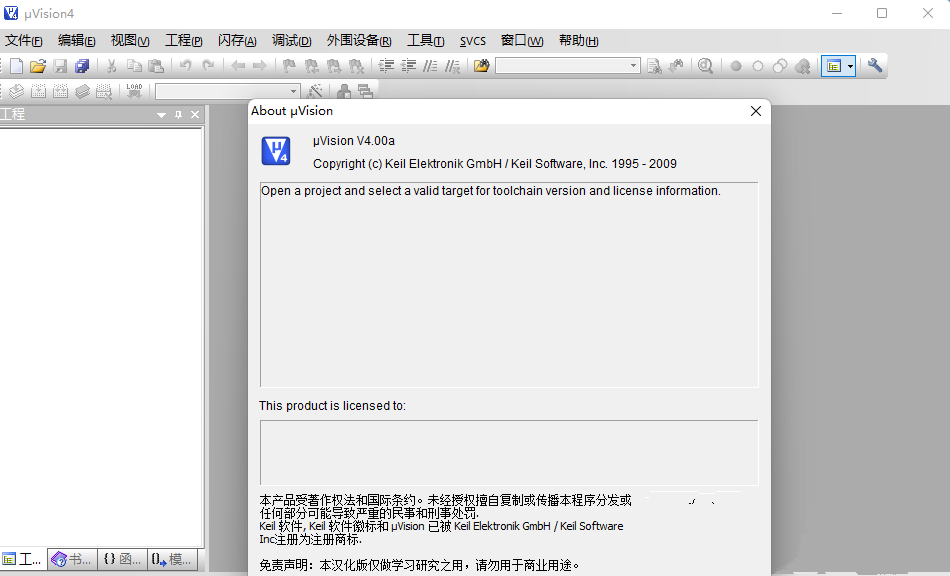Translate current file build toolbar icon
The image size is (950, 576).
16,91
